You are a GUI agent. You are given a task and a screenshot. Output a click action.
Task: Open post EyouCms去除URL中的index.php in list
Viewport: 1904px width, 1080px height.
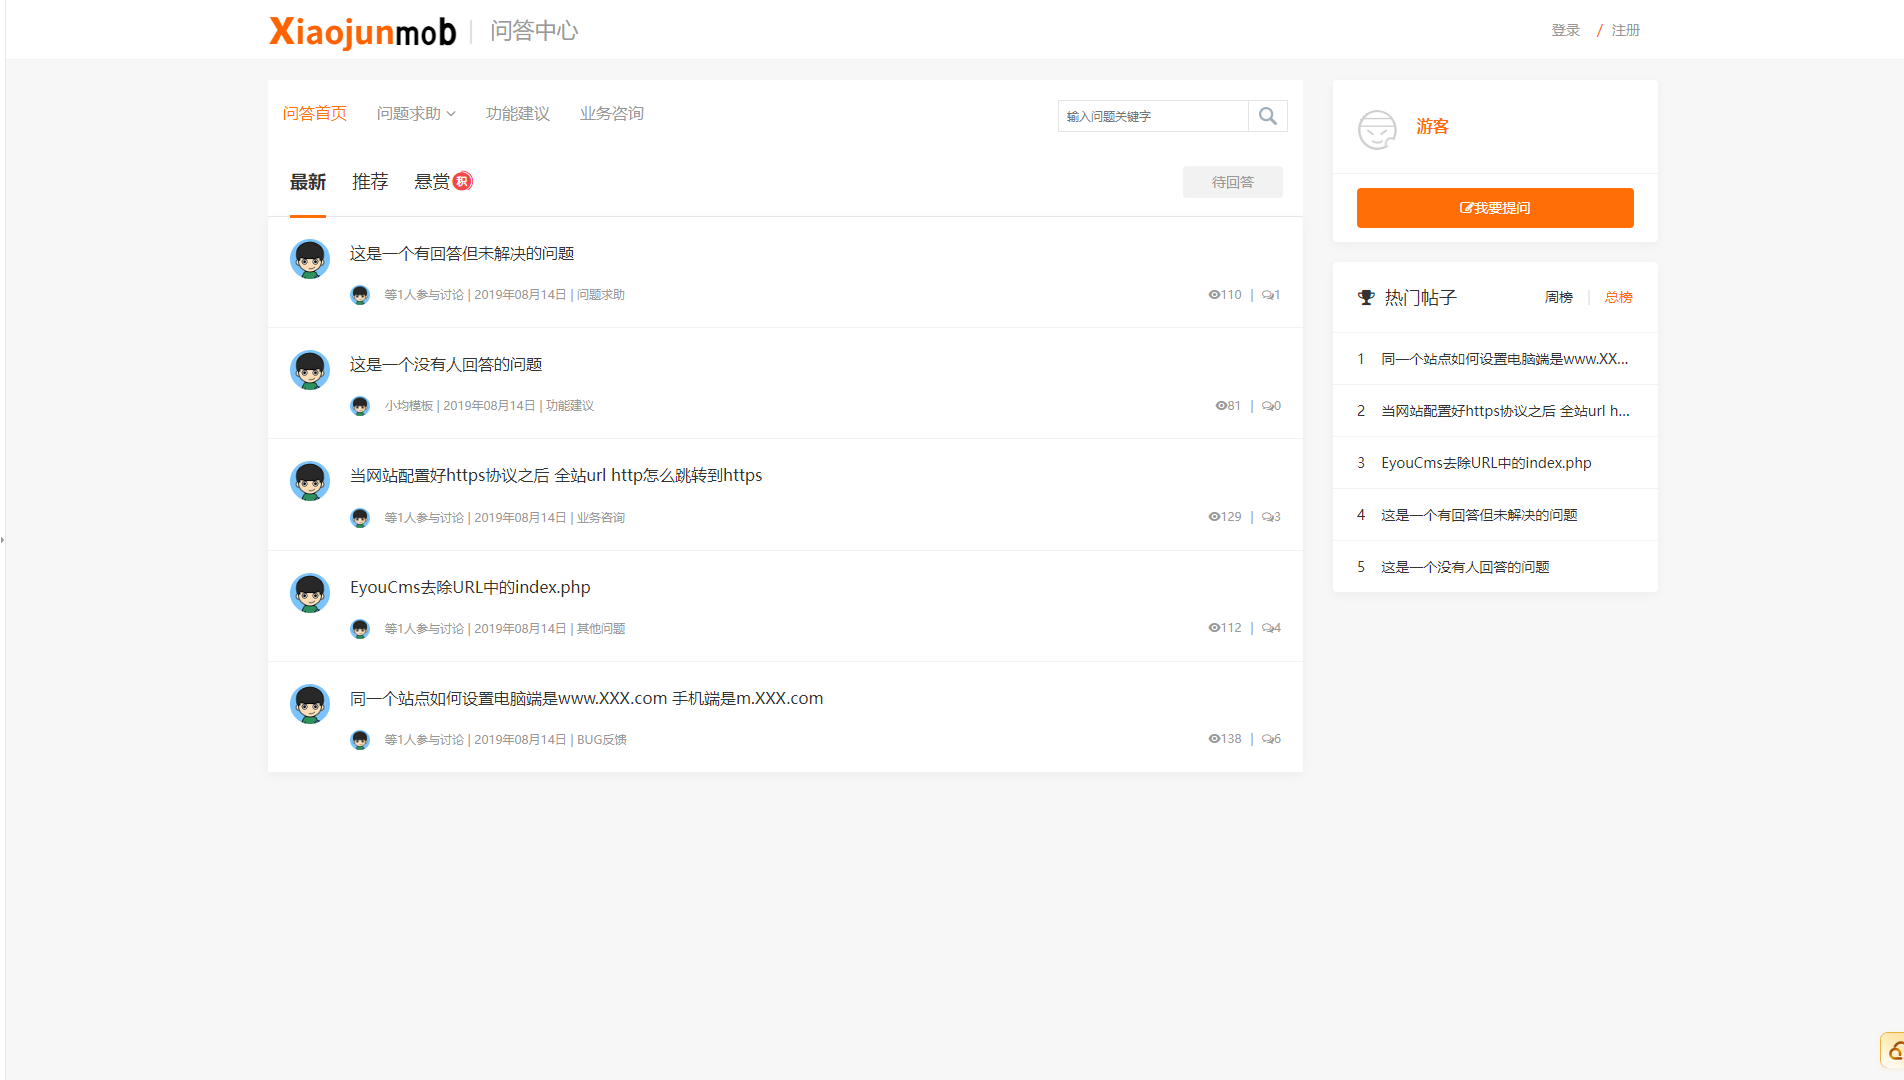pyautogui.click(x=470, y=588)
